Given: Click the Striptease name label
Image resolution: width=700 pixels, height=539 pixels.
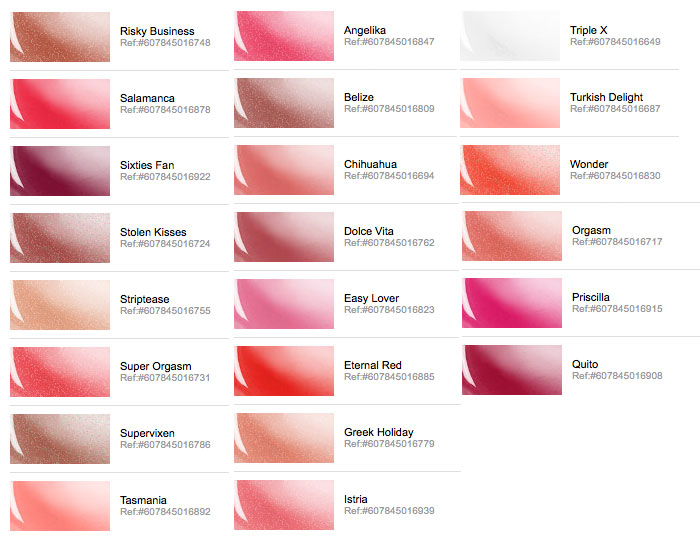Looking at the screenshot, I should point(145,299).
